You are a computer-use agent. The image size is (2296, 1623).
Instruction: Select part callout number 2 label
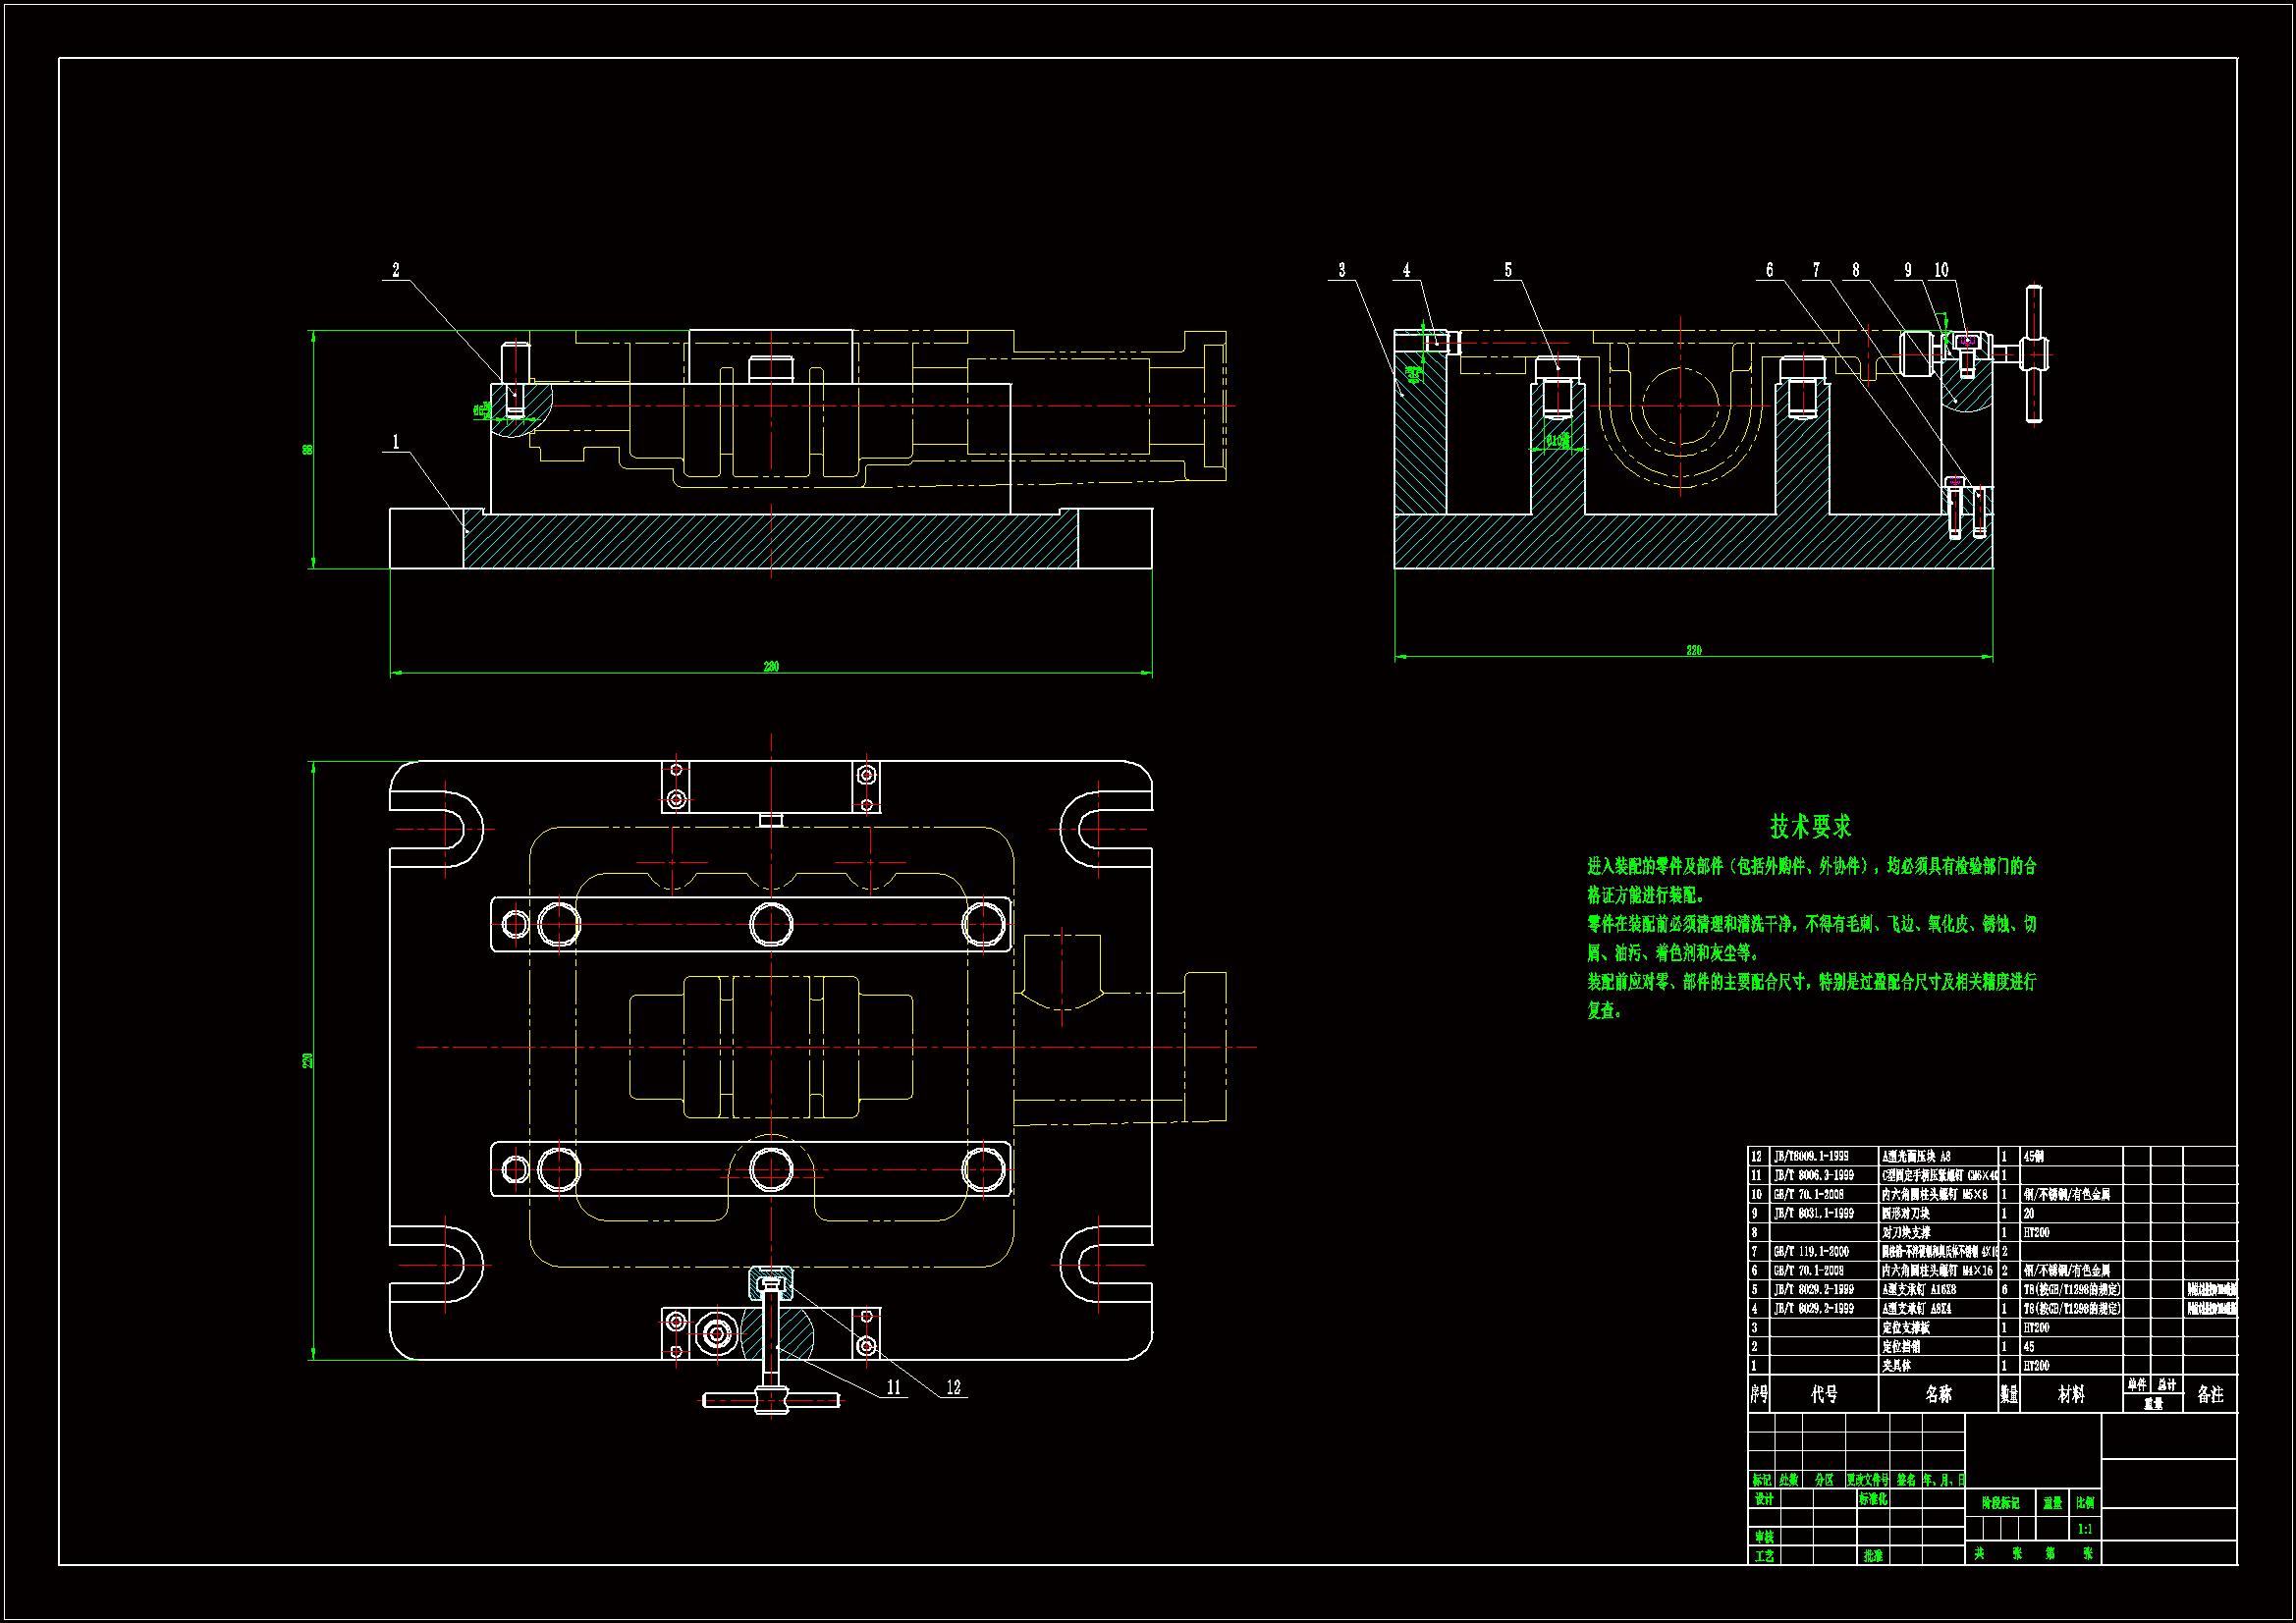pos(395,270)
